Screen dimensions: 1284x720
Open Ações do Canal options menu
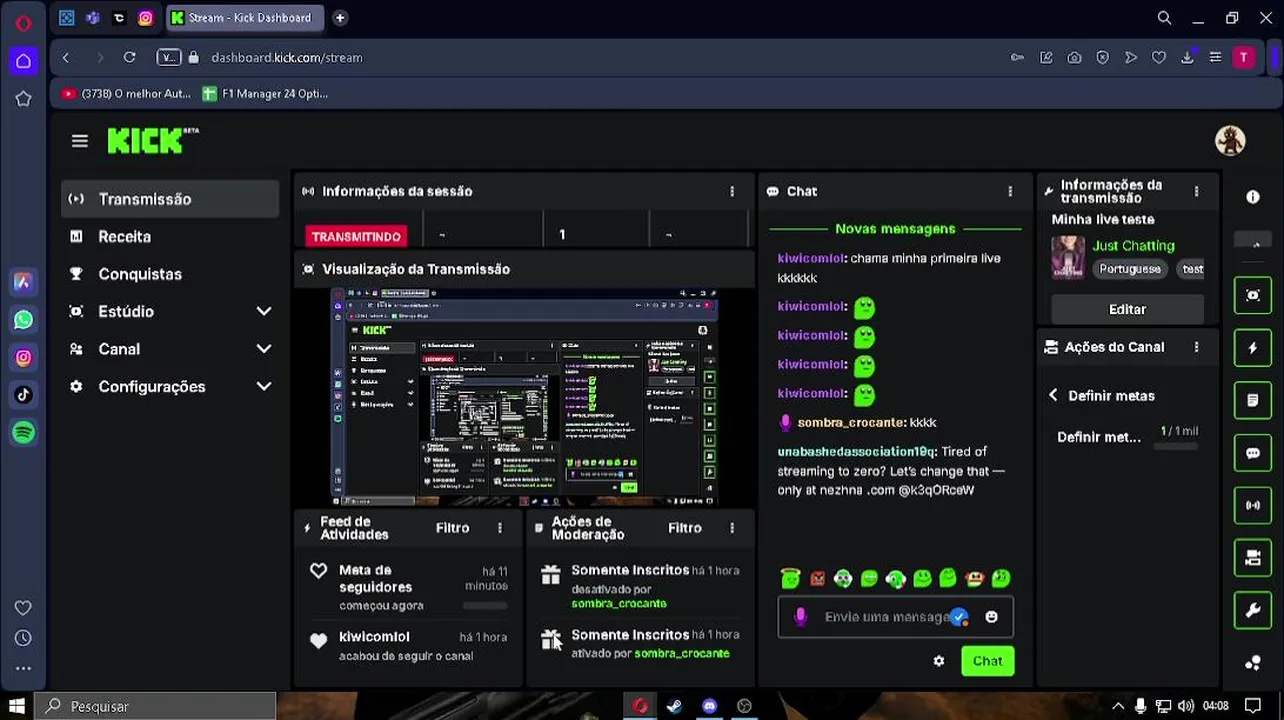point(1196,347)
